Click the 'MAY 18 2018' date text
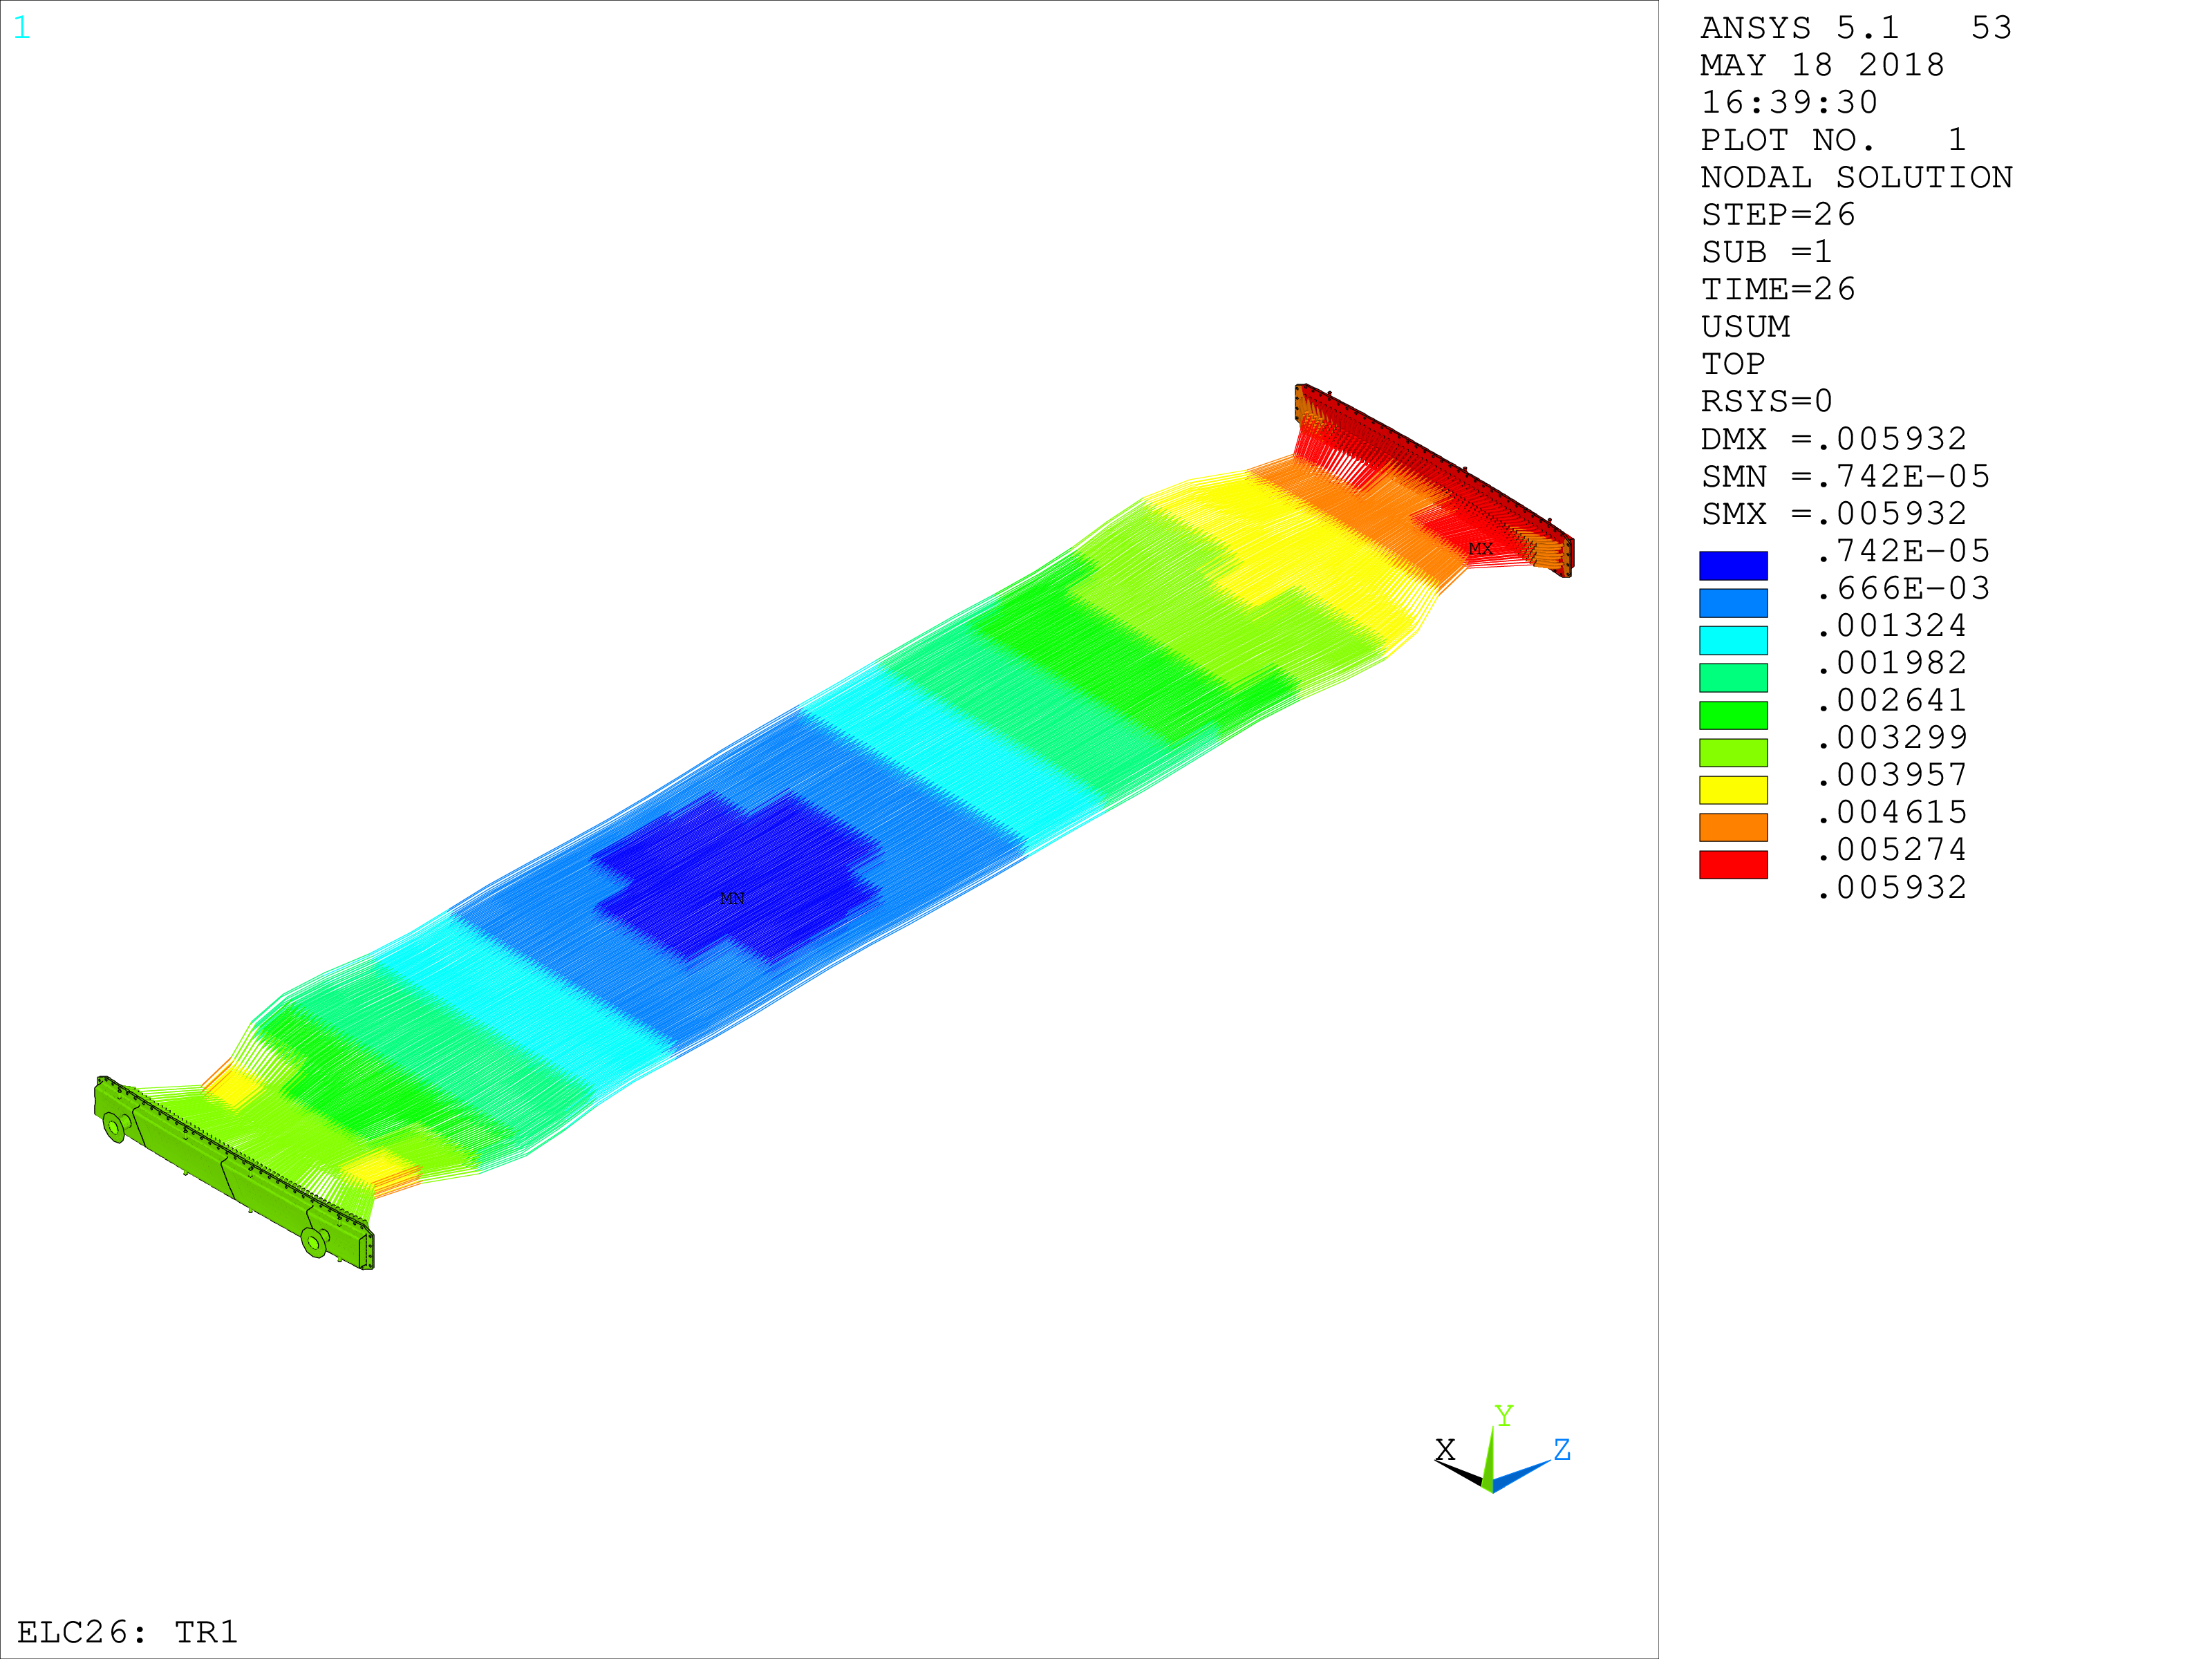 (x=1822, y=65)
